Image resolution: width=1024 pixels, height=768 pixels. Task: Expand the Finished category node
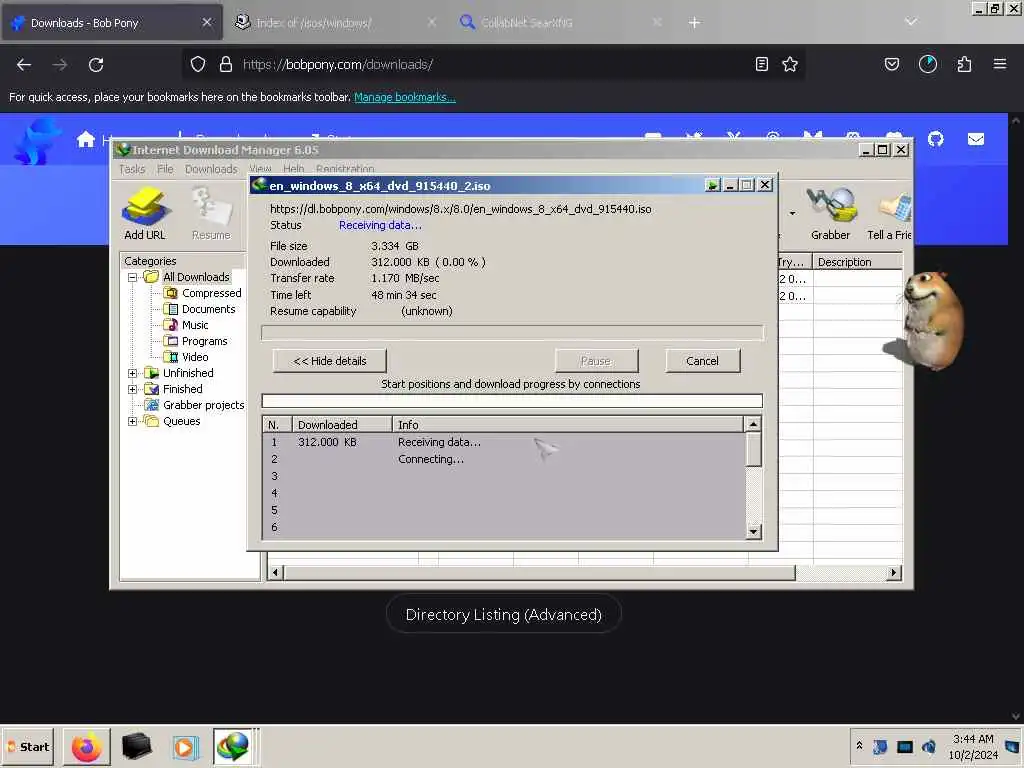point(133,389)
